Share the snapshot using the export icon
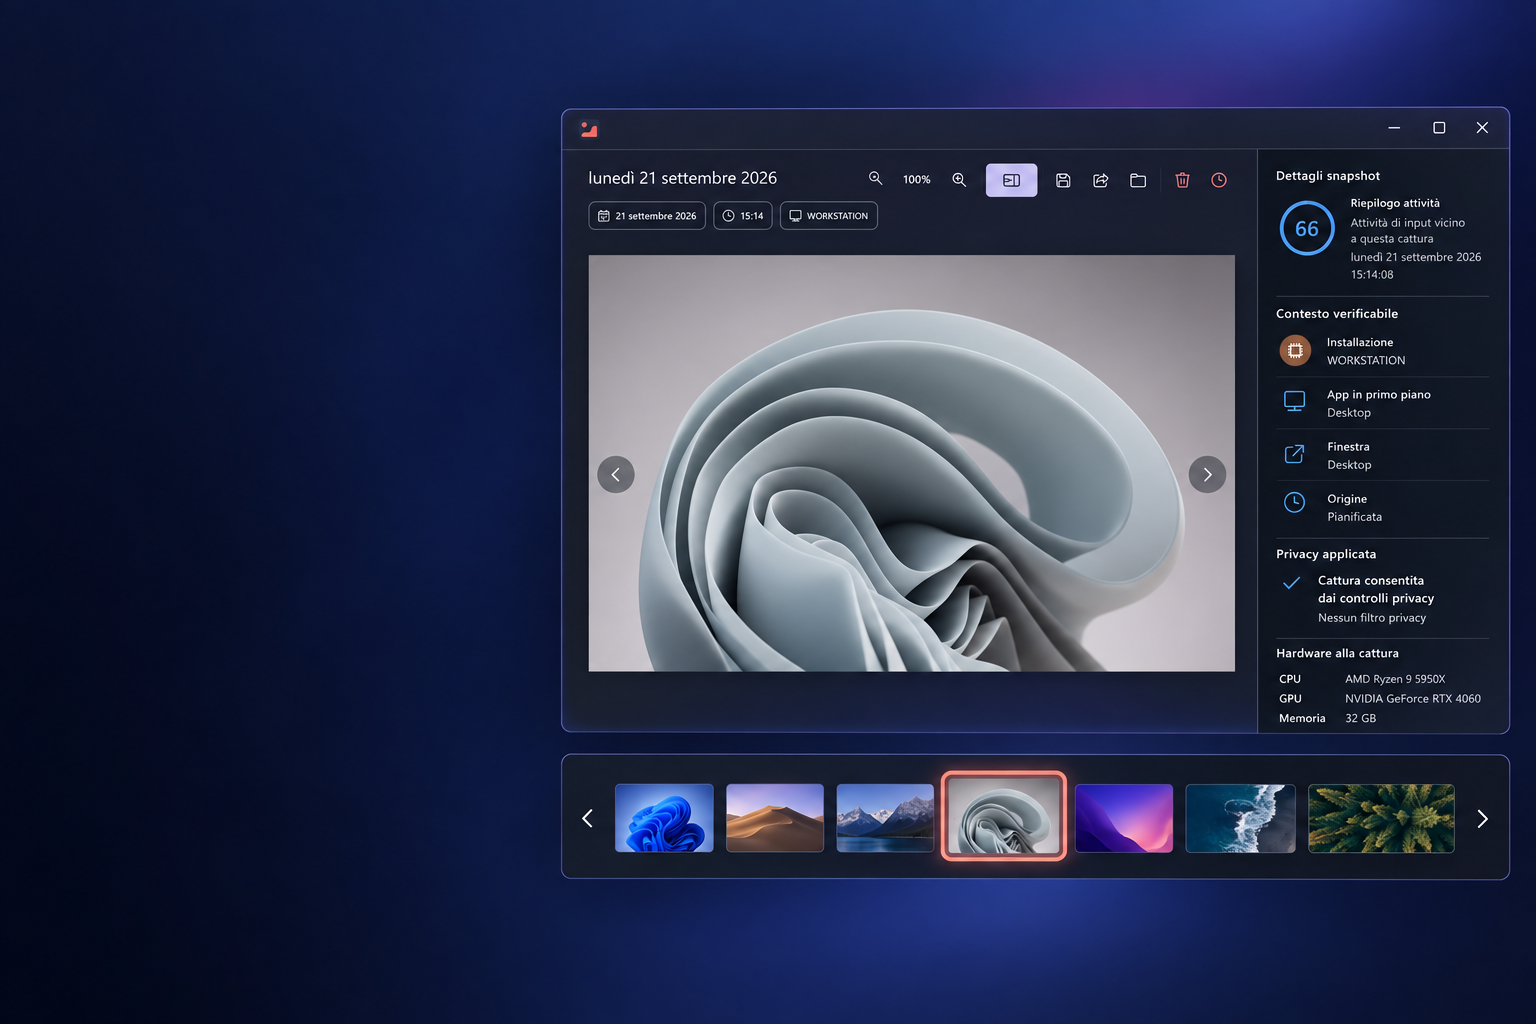 tap(1100, 180)
